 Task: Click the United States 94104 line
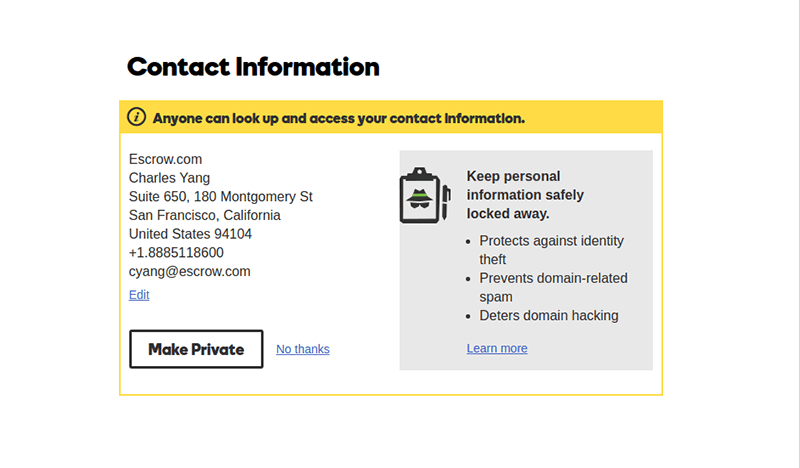point(190,234)
